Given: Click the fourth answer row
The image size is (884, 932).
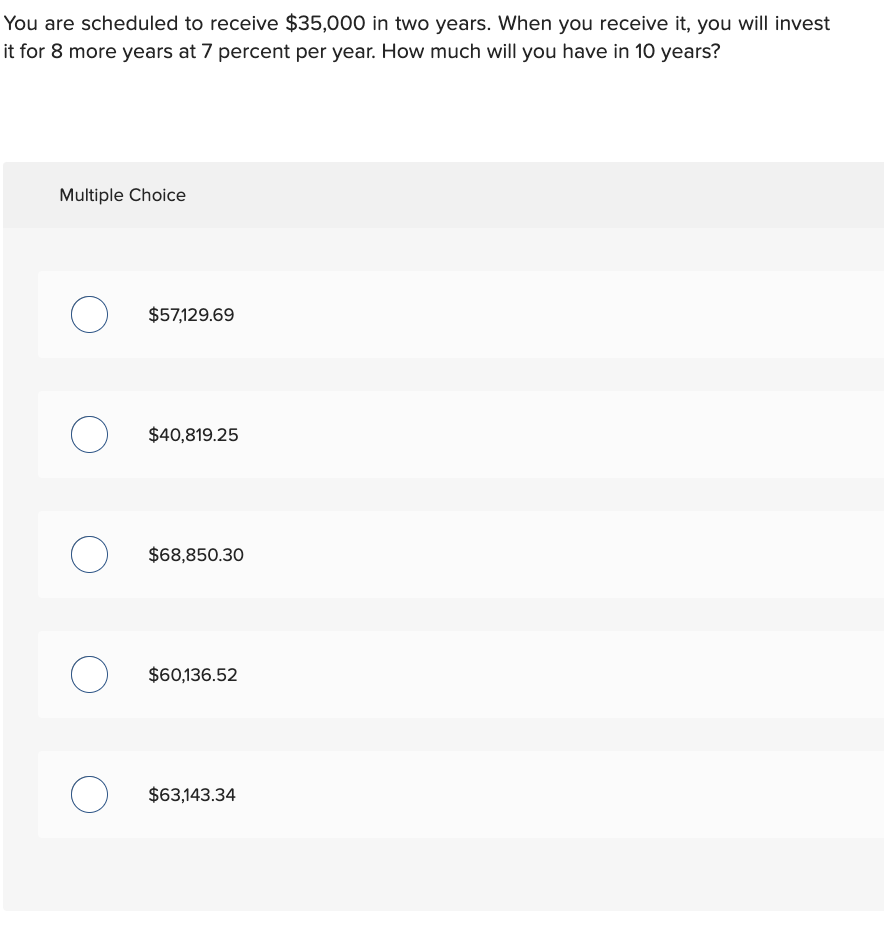Looking at the screenshot, I should click(460, 674).
